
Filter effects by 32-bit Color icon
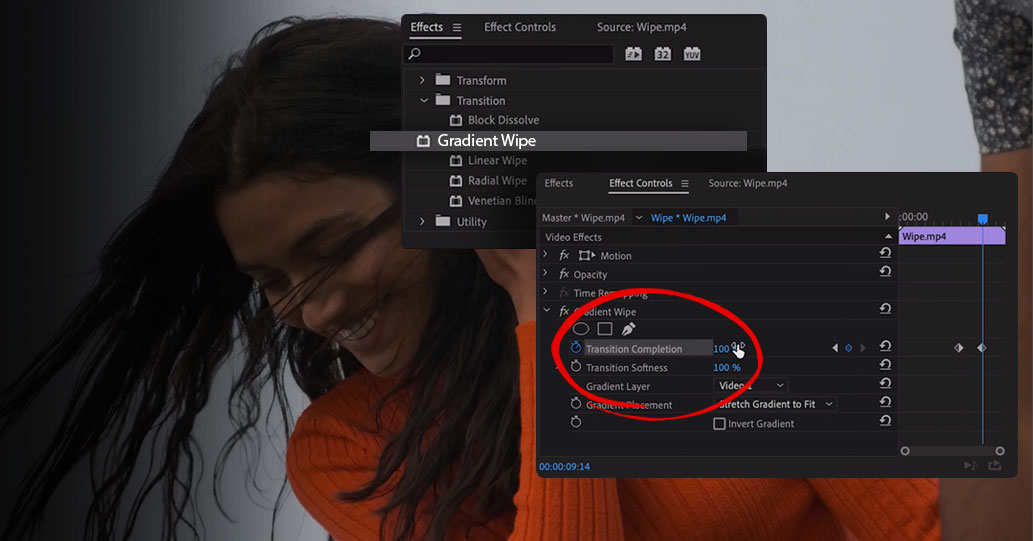662,54
